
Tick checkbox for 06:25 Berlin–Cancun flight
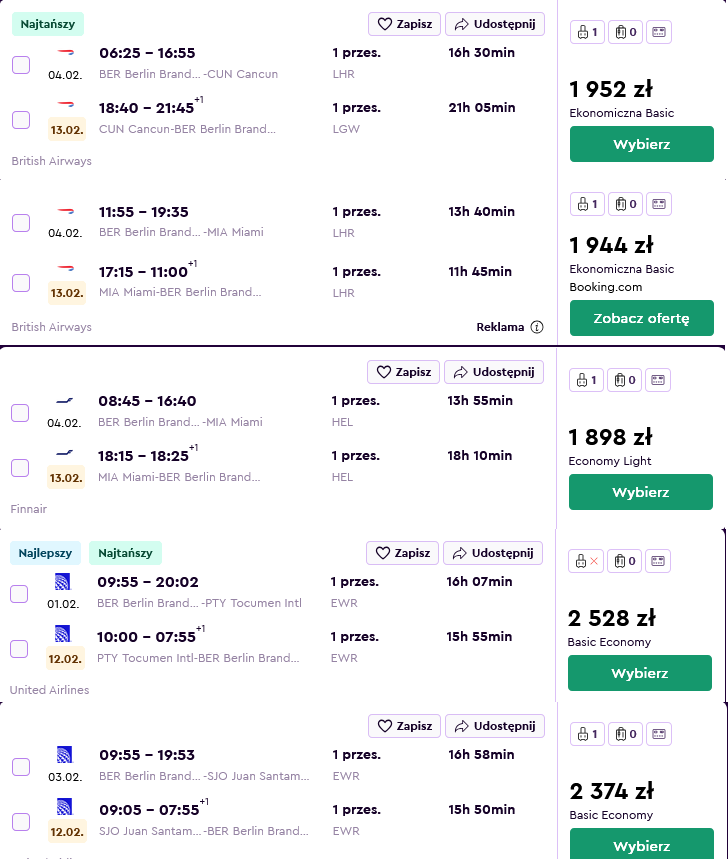(21, 65)
